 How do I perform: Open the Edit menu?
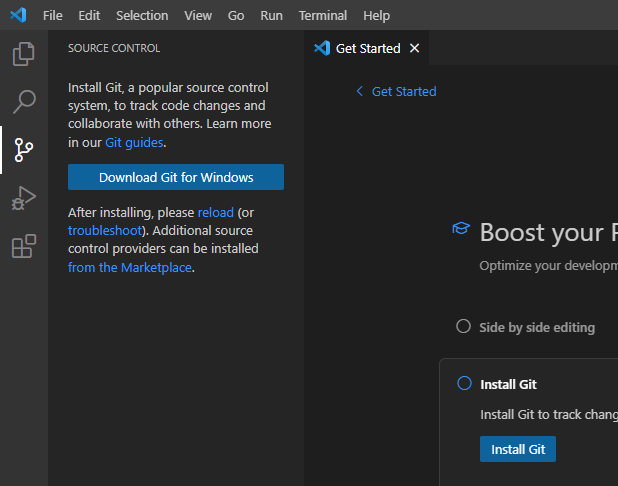(x=89, y=15)
